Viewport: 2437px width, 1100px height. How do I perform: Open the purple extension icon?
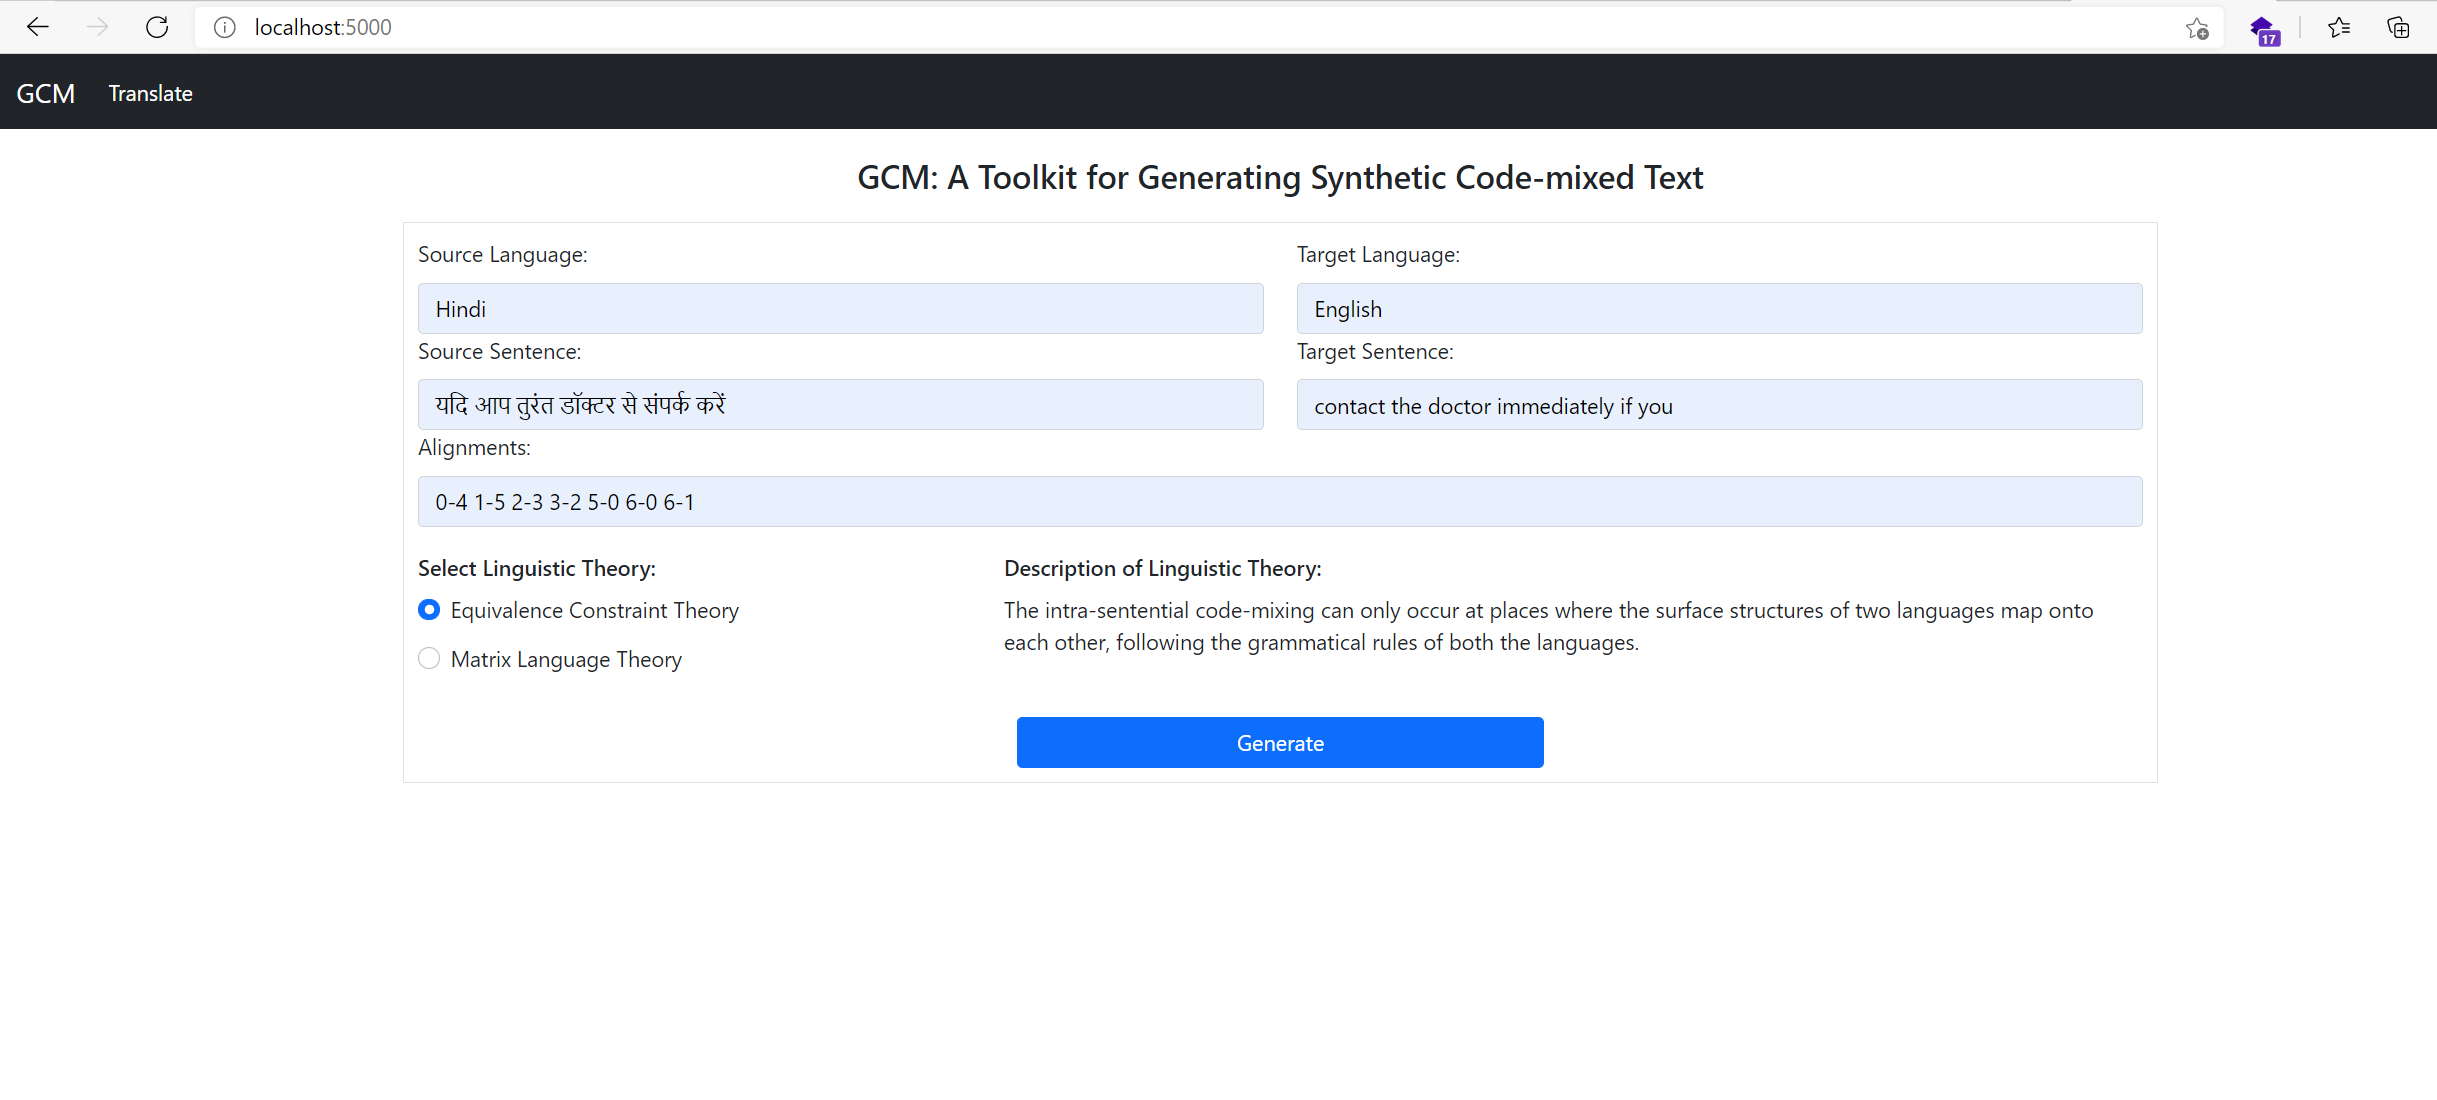point(2264,30)
